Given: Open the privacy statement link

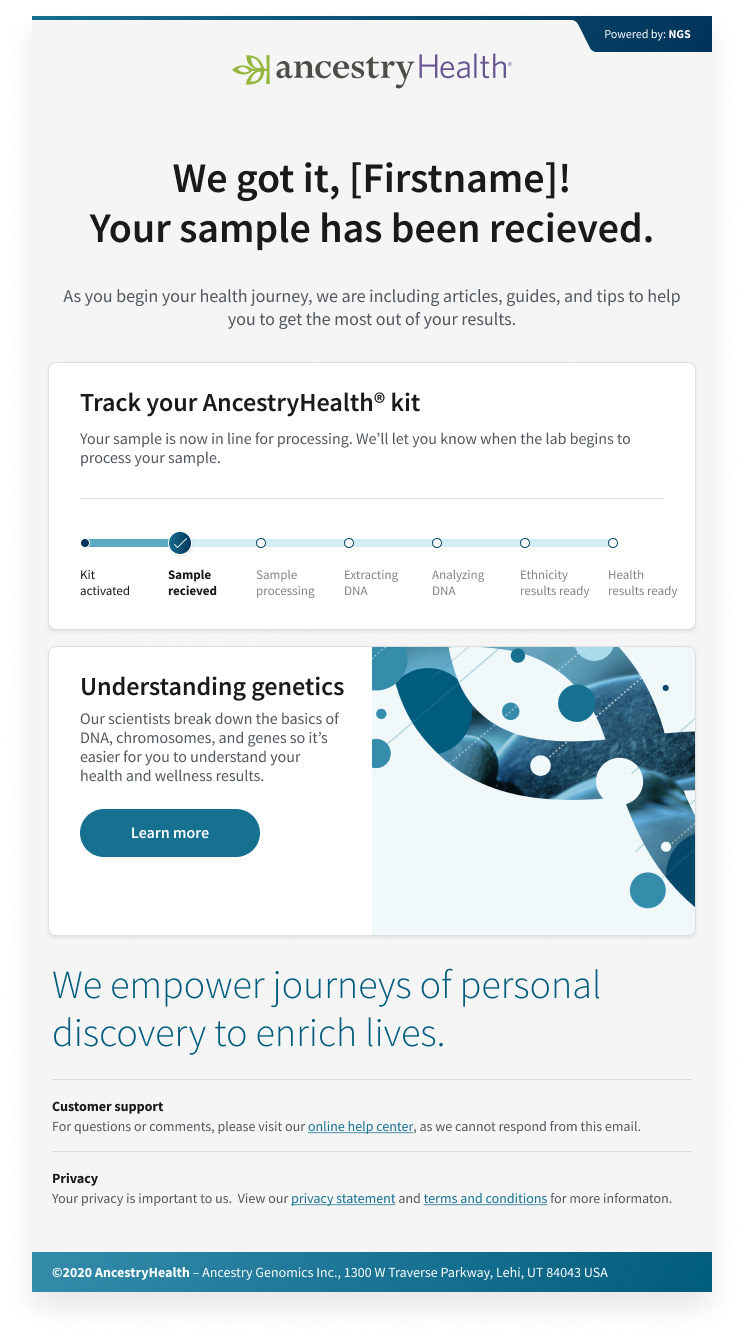Looking at the screenshot, I should point(343,1198).
